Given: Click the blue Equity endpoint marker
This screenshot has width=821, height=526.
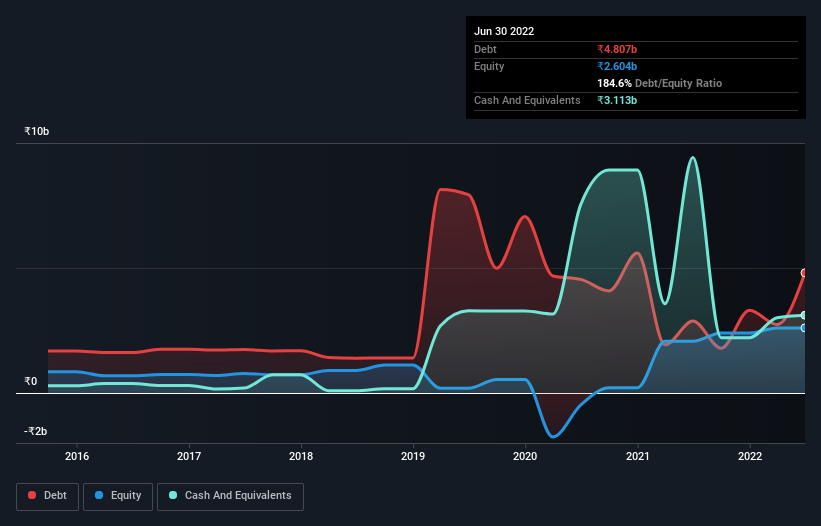Looking at the screenshot, I should tap(804, 328).
